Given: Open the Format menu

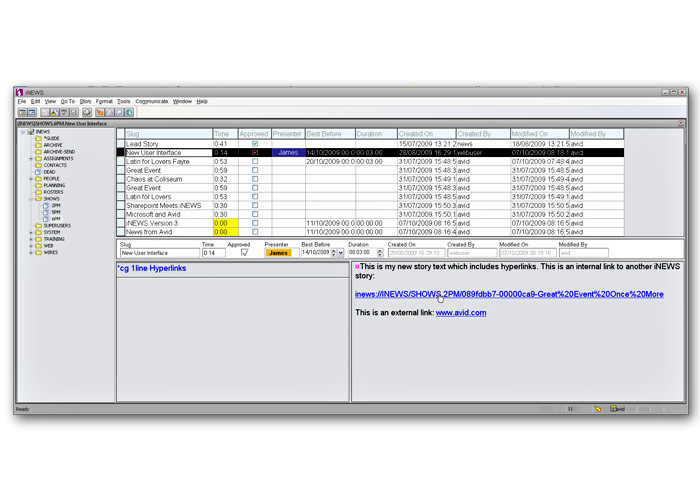Looking at the screenshot, I should pos(104,101).
